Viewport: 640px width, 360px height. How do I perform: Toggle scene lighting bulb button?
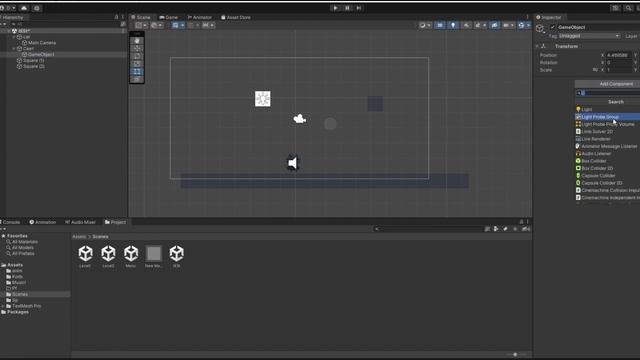point(453,25)
